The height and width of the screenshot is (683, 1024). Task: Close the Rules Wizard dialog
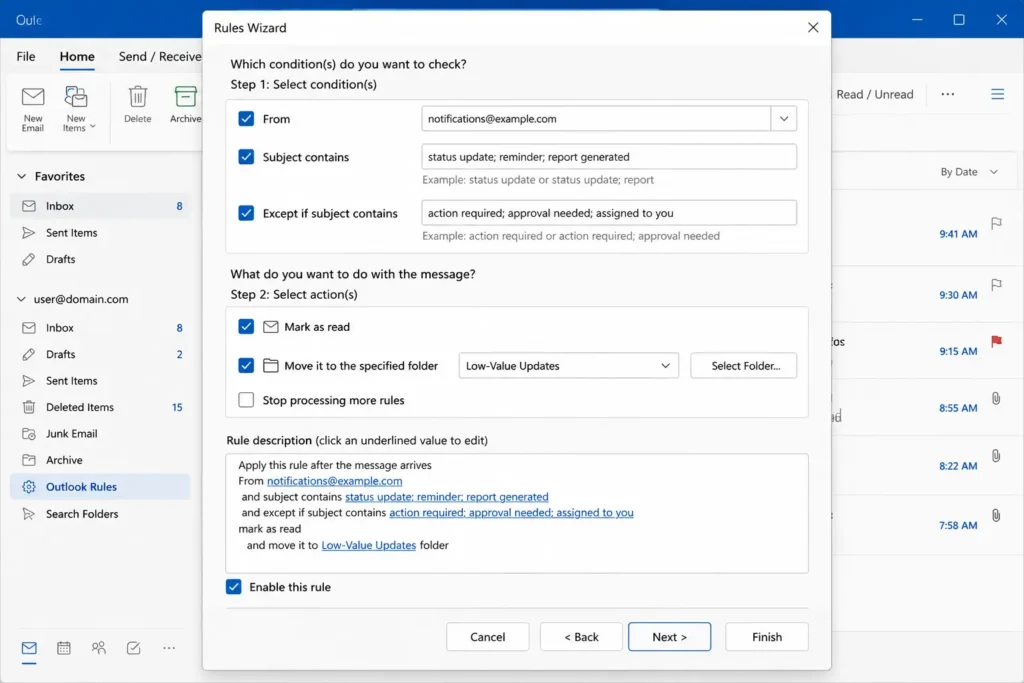click(x=813, y=27)
